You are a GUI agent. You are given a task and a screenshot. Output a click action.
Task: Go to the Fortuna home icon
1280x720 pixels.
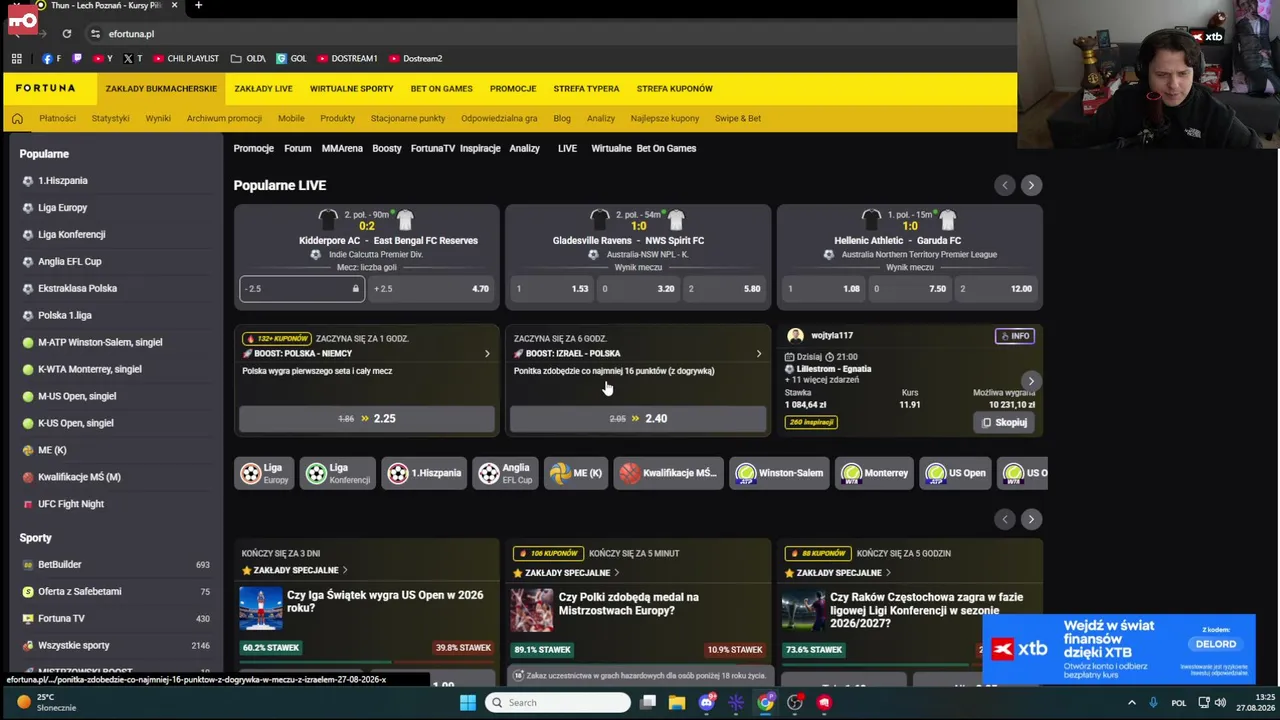[x=17, y=118]
